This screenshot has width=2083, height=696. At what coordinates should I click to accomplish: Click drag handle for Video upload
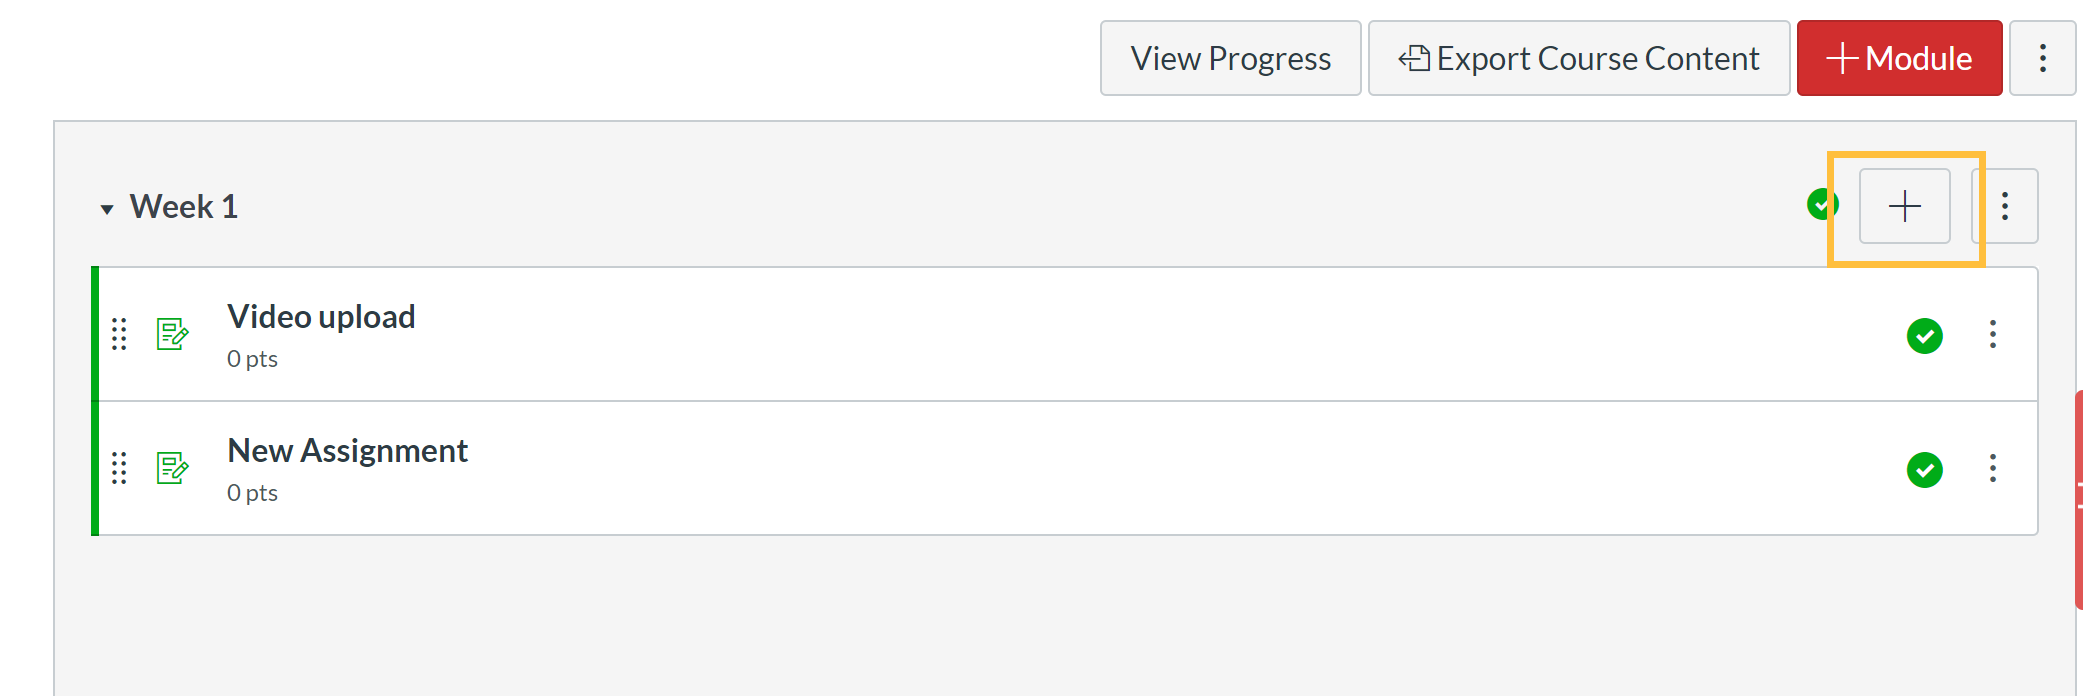119,334
